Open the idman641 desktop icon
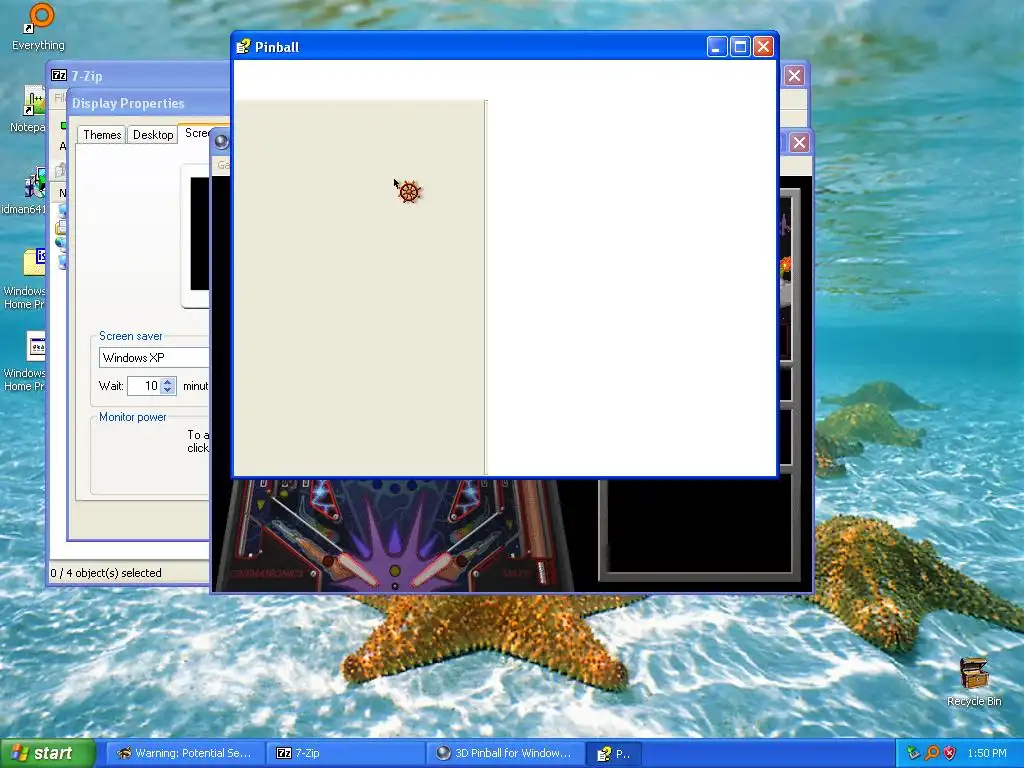This screenshot has width=1024, height=768. 26,191
